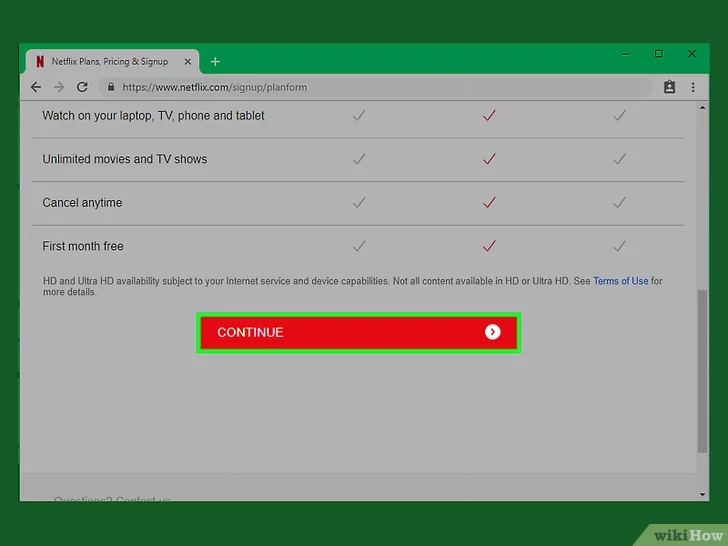728x546 pixels.
Task: Close the Netflix Plans tab
Action: 188,61
